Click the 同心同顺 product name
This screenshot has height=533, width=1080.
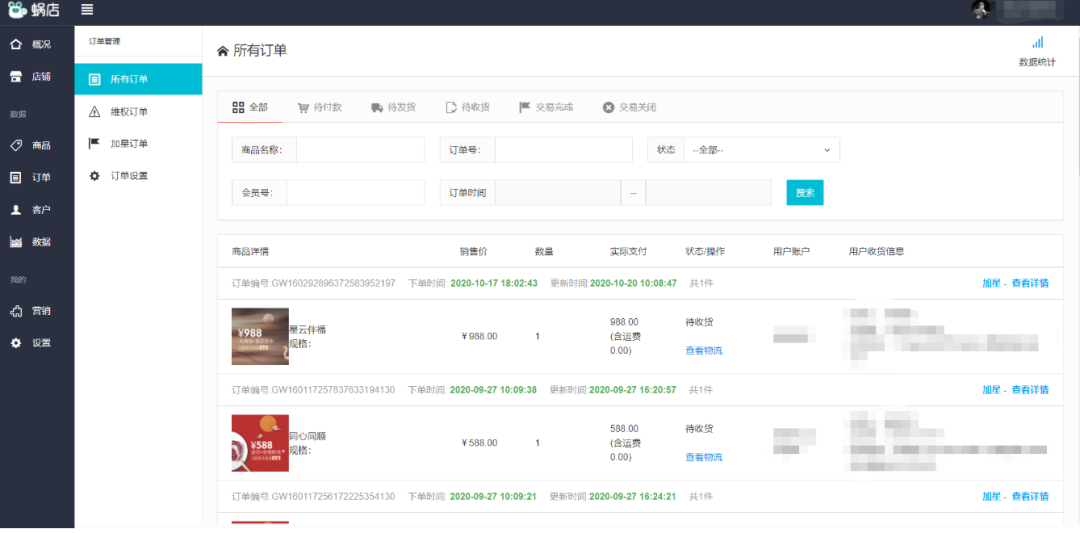[x=307, y=436]
